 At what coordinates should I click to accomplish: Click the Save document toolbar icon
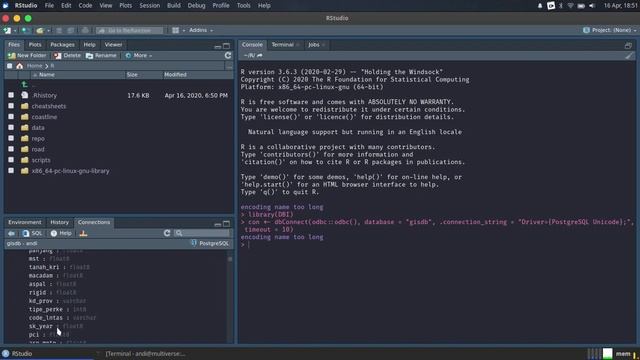[59, 30]
